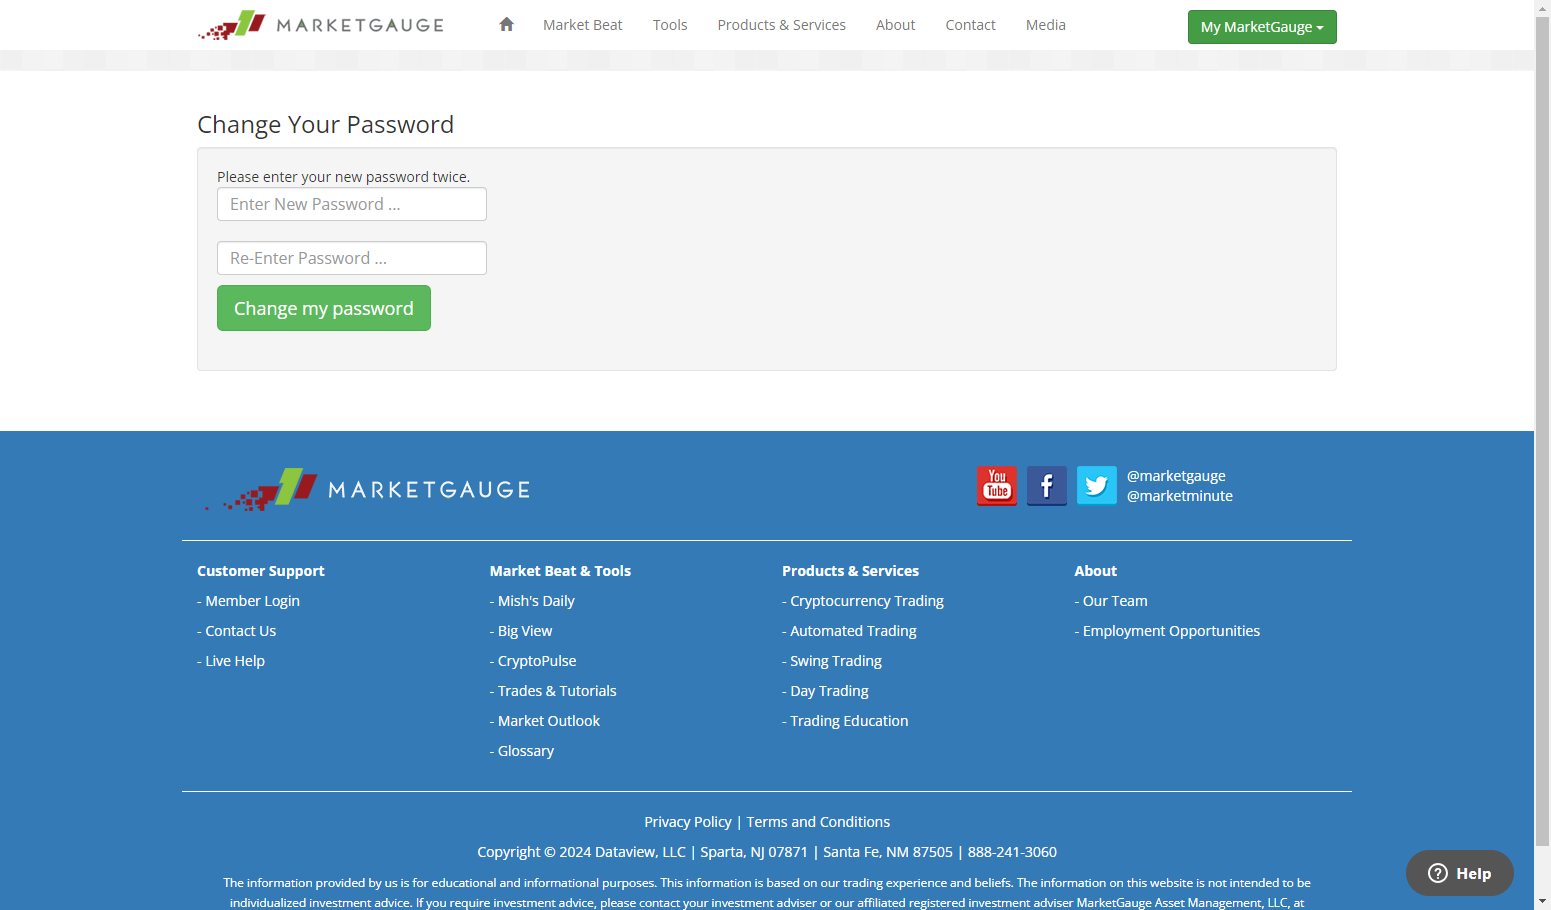Go to the Big View link

pyautogui.click(x=525, y=631)
